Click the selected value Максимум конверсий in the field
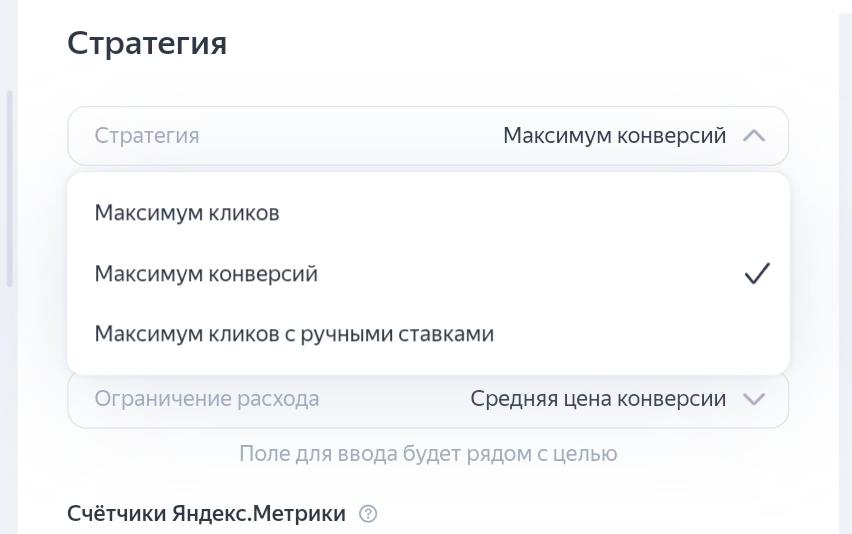The image size is (852, 534). (615, 136)
